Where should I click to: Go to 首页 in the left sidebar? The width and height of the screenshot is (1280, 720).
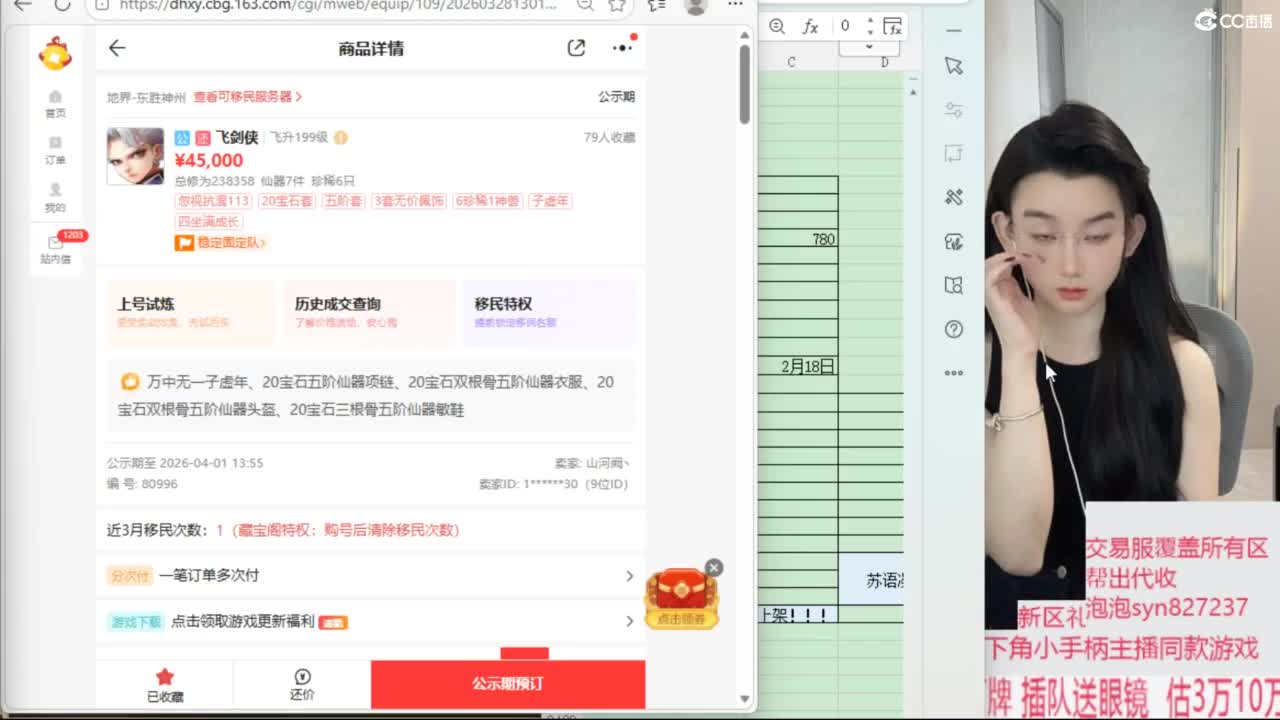(55, 104)
